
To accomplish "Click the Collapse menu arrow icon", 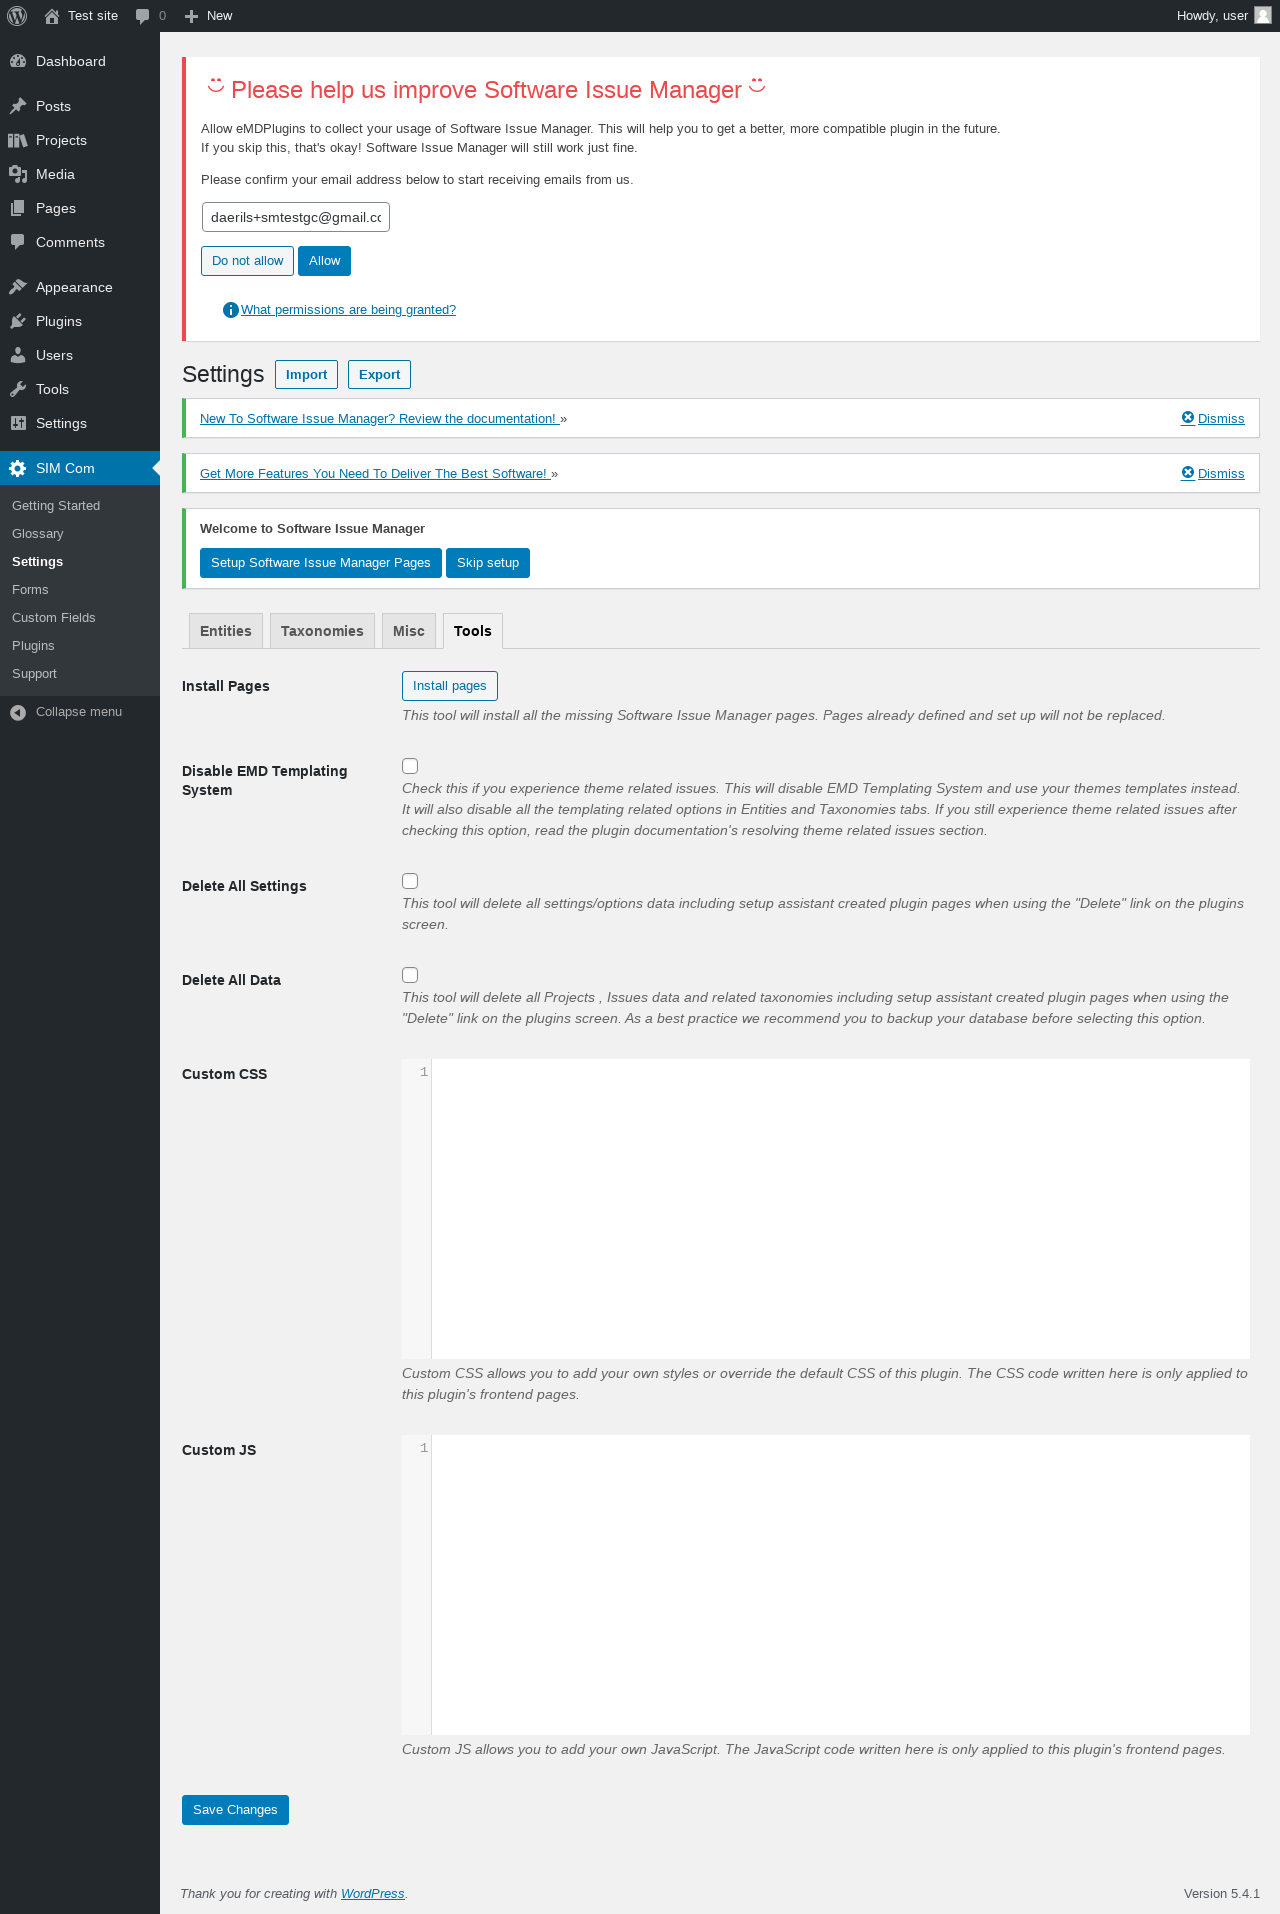I will pyautogui.click(x=18, y=712).
